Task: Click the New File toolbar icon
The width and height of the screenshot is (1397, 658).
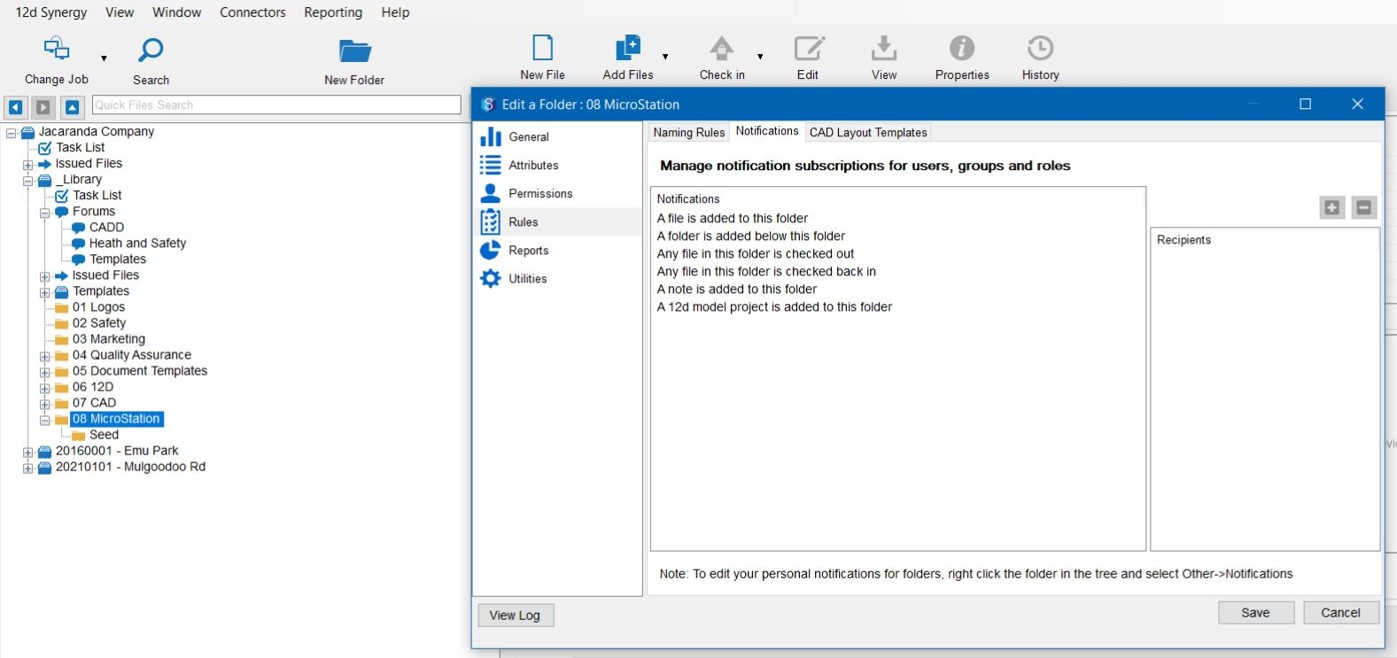Action: tap(543, 49)
